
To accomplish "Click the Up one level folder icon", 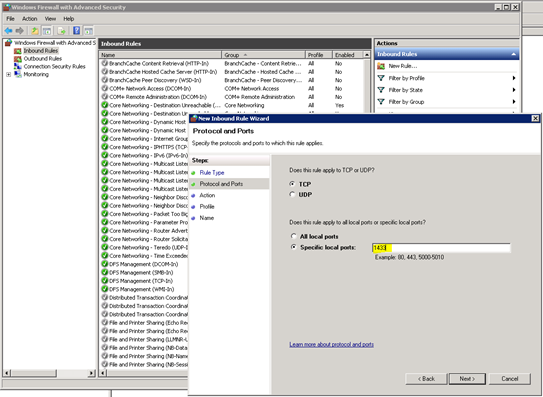I will [35, 31].
